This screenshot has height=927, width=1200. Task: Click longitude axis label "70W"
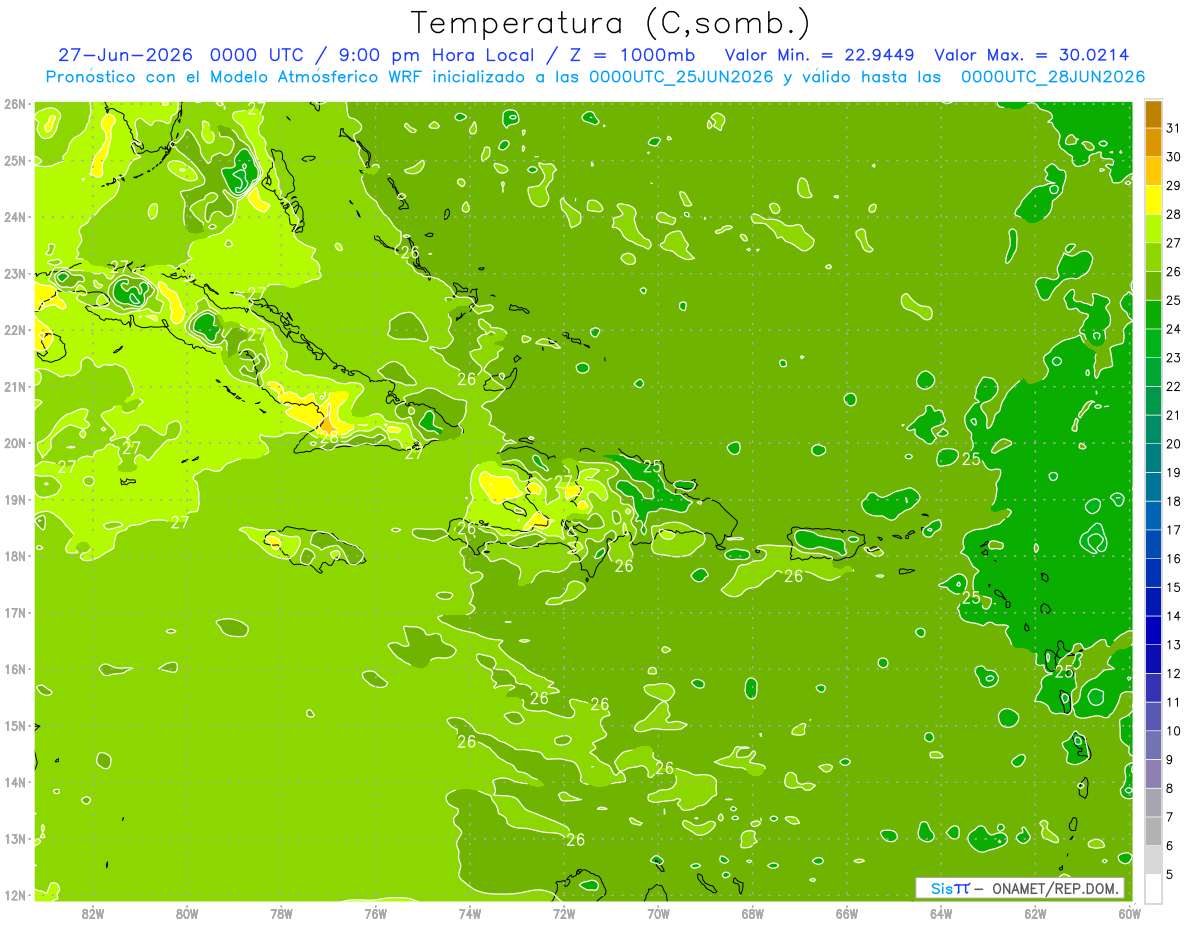(x=658, y=913)
